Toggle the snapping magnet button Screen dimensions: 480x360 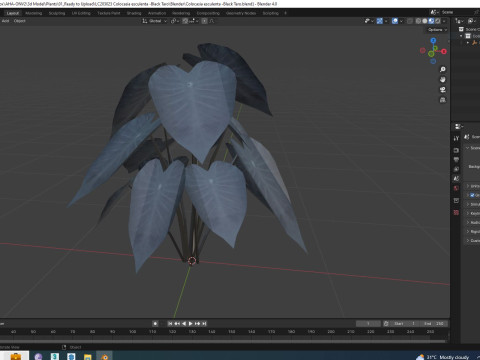(x=185, y=21)
